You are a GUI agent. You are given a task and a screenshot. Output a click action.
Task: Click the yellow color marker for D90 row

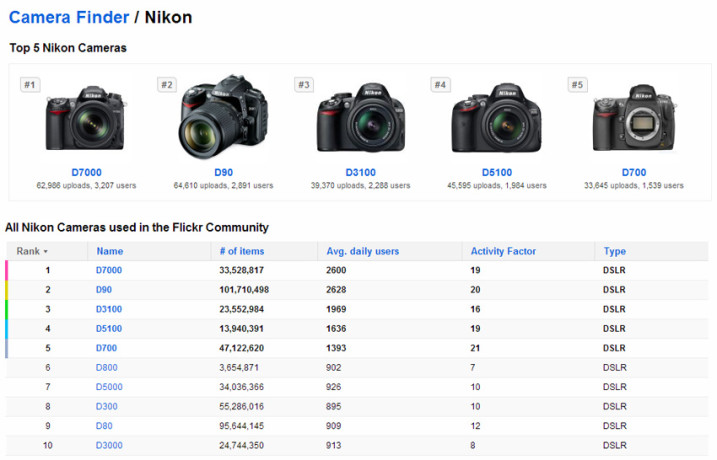coord(6,290)
